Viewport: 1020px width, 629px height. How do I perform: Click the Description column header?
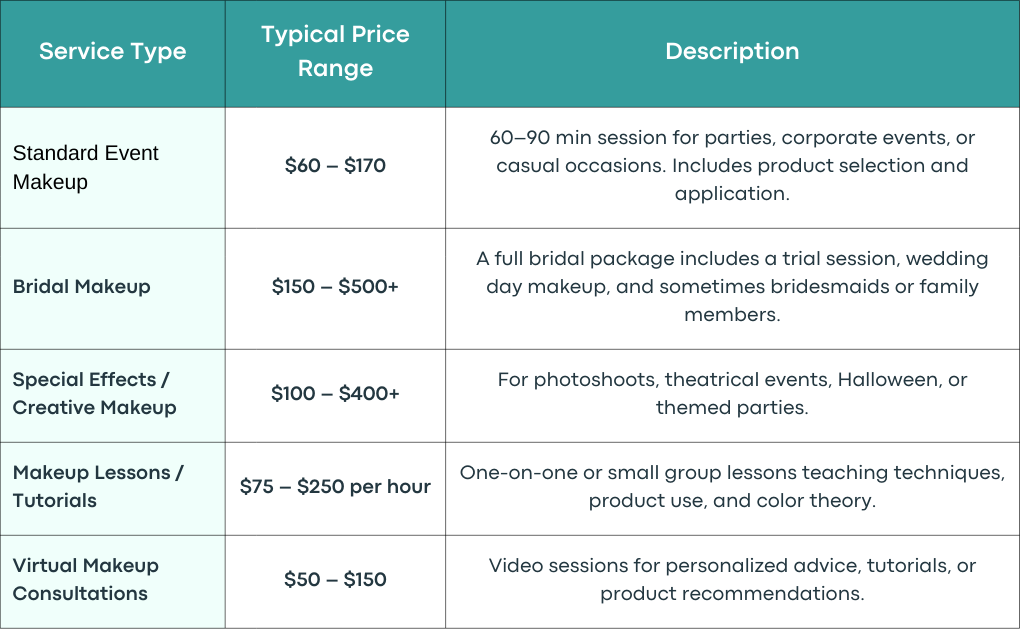pyautogui.click(x=732, y=51)
